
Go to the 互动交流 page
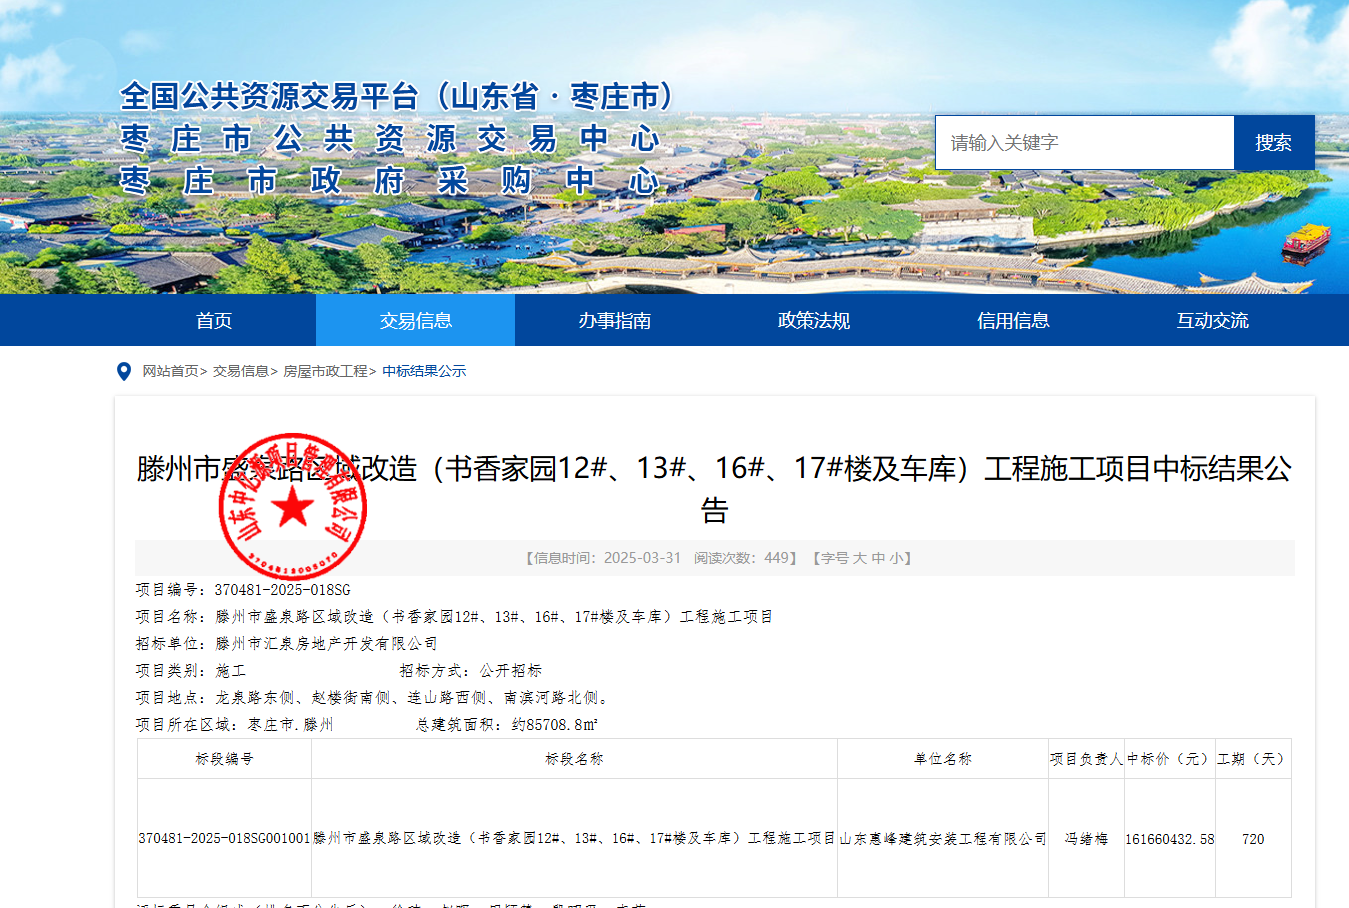pos(1211,320)
